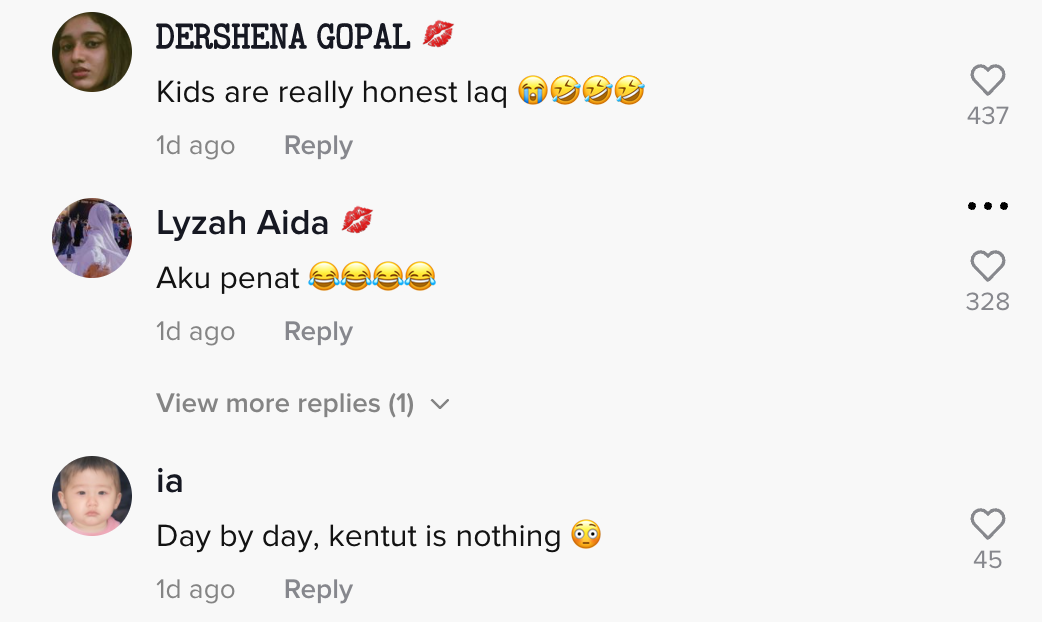This screenshot has height=622, width=1042.
Task: Reply to the comment from ia
Action: point(318,590)
